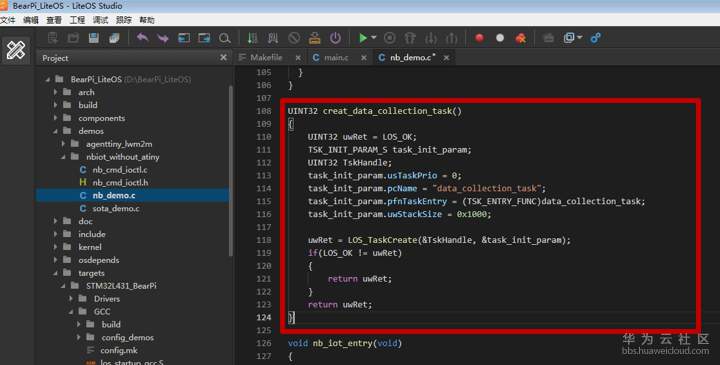Click the crossed-circle stop build icon
This screenshot has height=365, width=720.
pyautogui.click(x=294, y=38)
